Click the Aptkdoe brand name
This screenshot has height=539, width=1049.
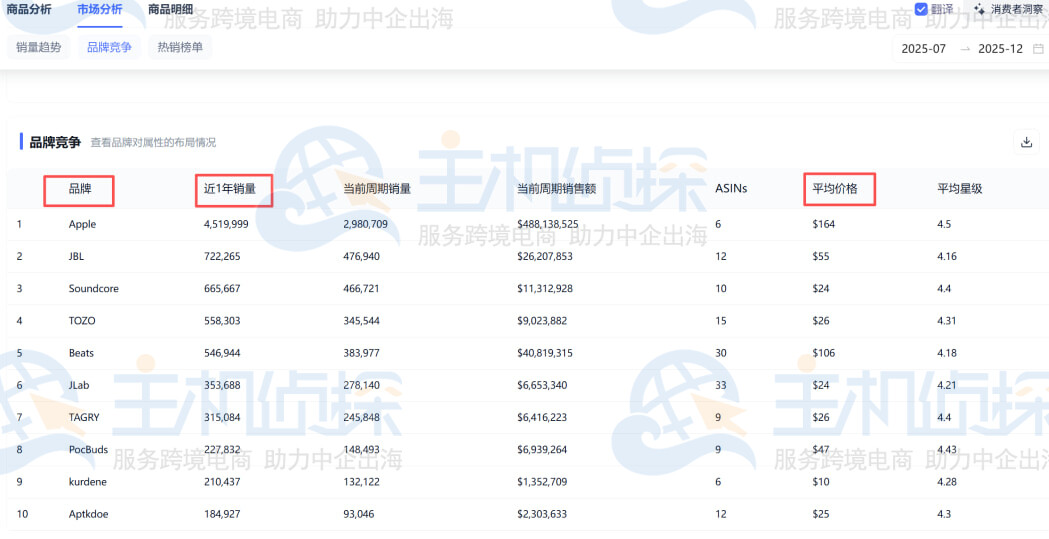click(88, 514)
